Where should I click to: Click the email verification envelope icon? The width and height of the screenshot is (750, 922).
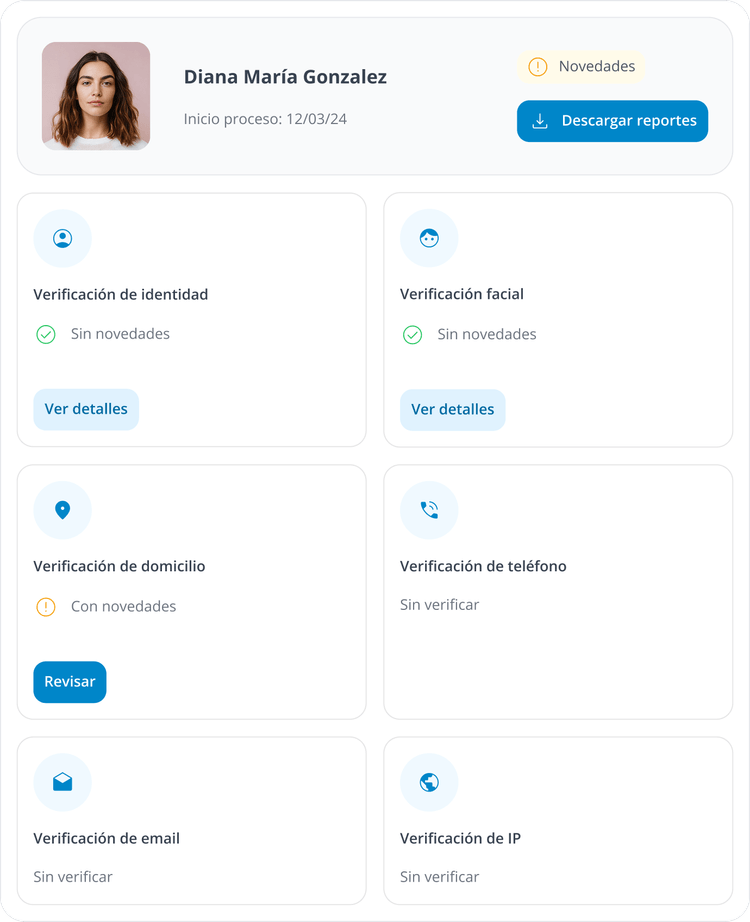pyautogui.click(x=62, y=782)
